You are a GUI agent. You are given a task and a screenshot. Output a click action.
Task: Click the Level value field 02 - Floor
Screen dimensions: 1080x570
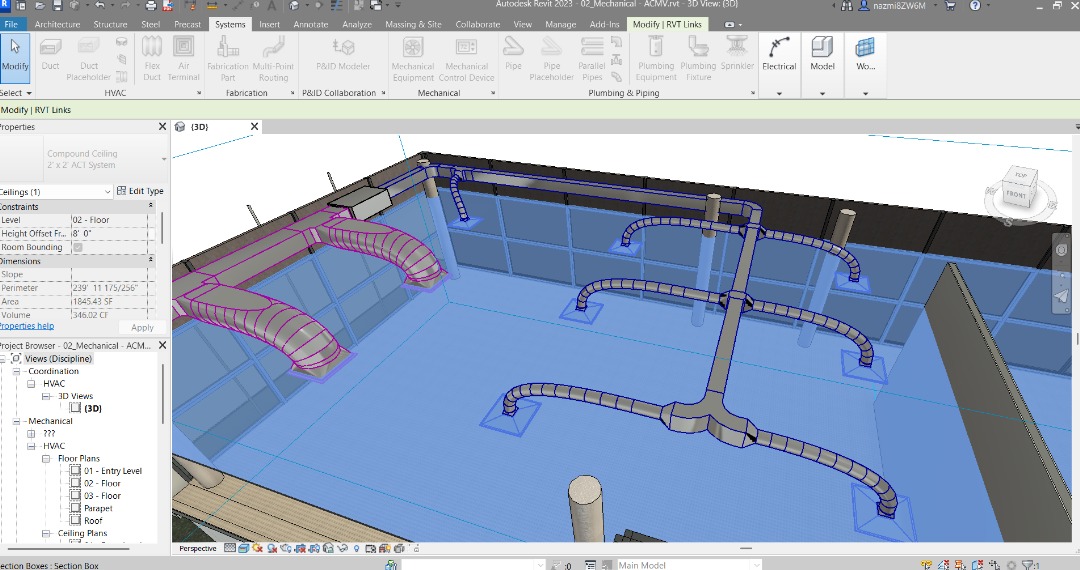coord(109,220)
